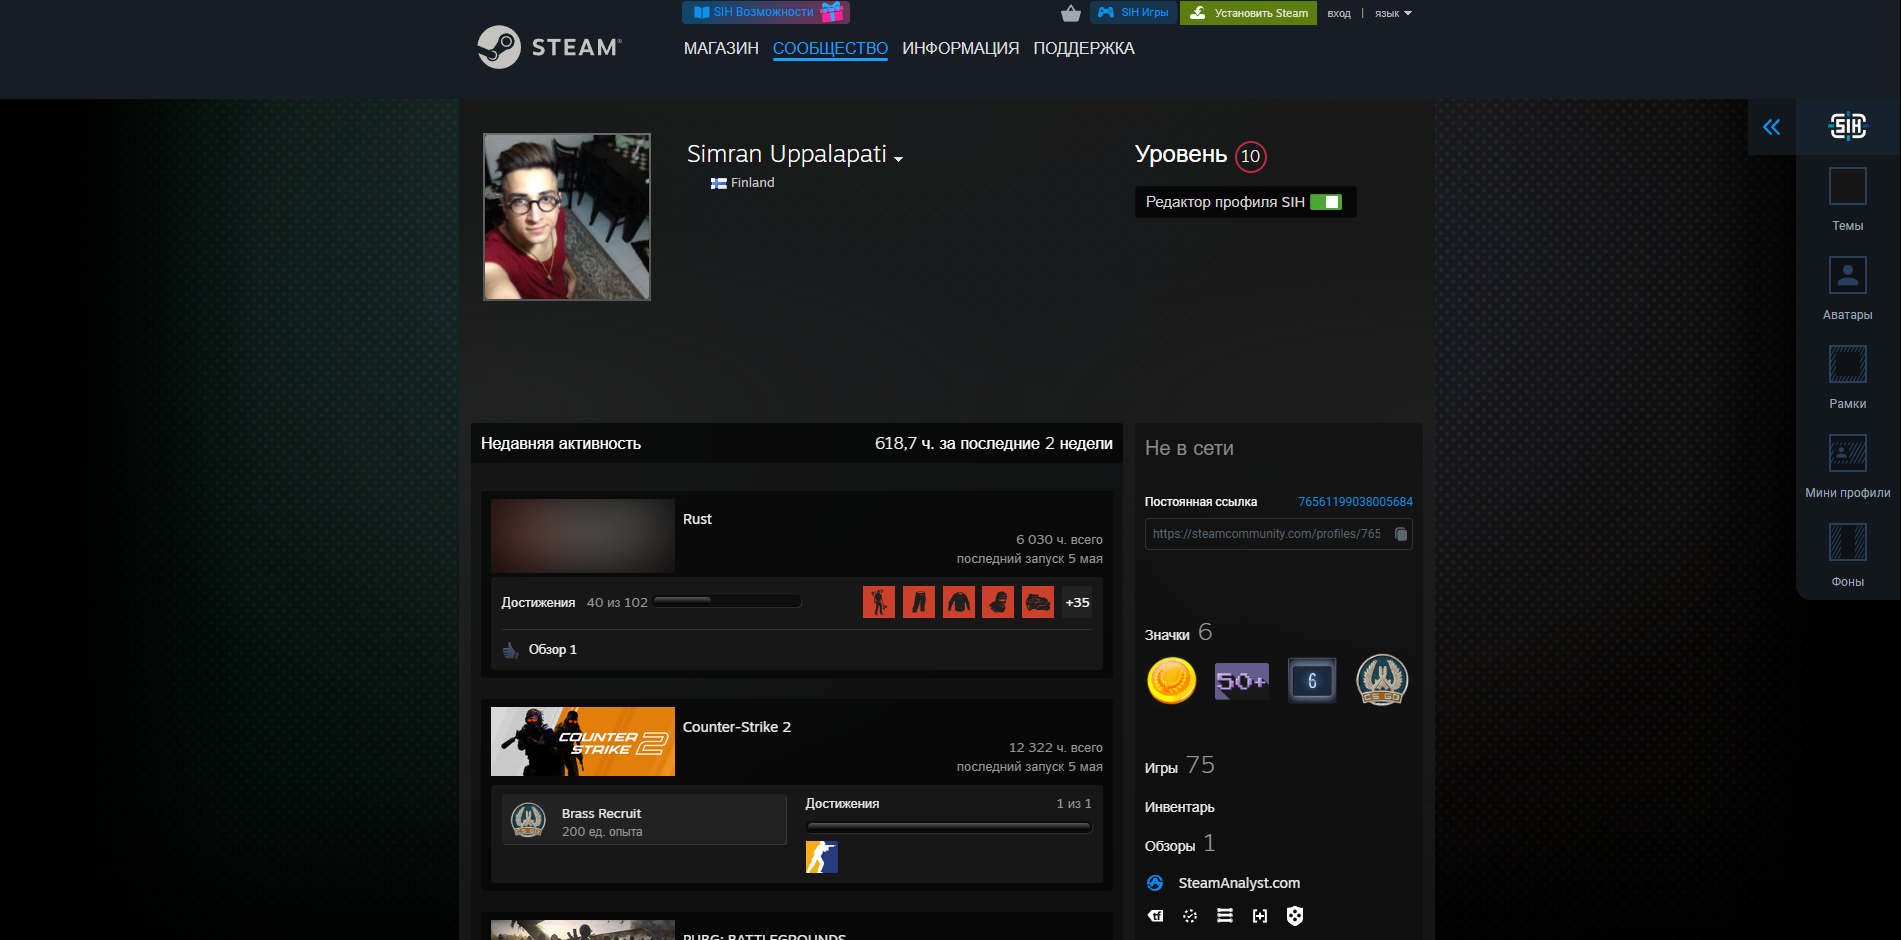Open Рамки in the SIH sidebar
Screen dimensions: 1901x940
[1847, 378]
